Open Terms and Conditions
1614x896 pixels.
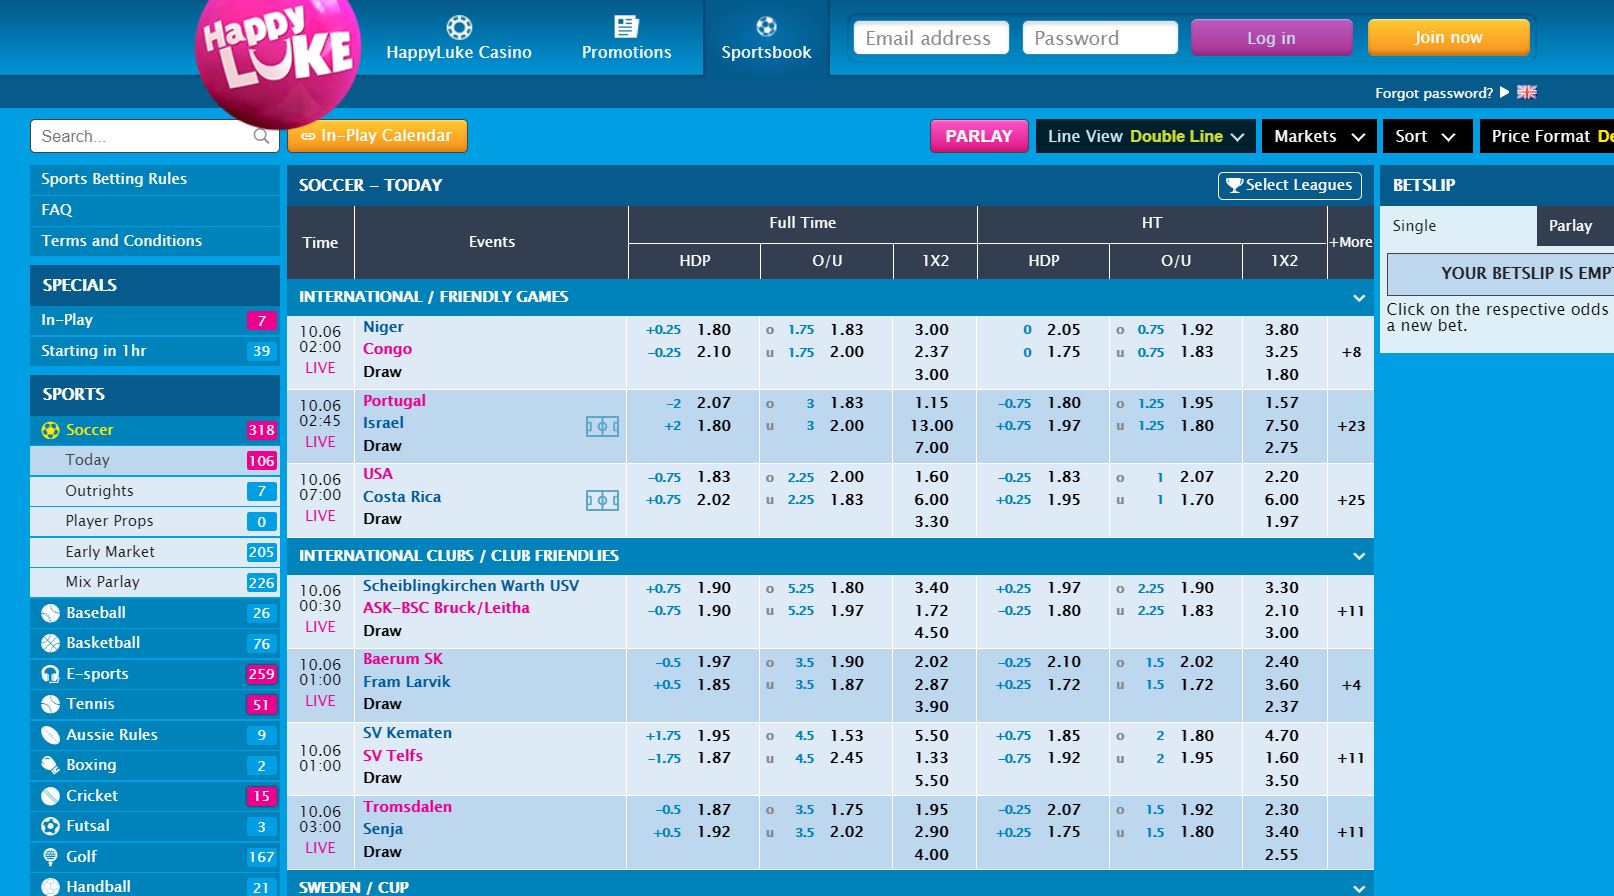tap(155, 241)
